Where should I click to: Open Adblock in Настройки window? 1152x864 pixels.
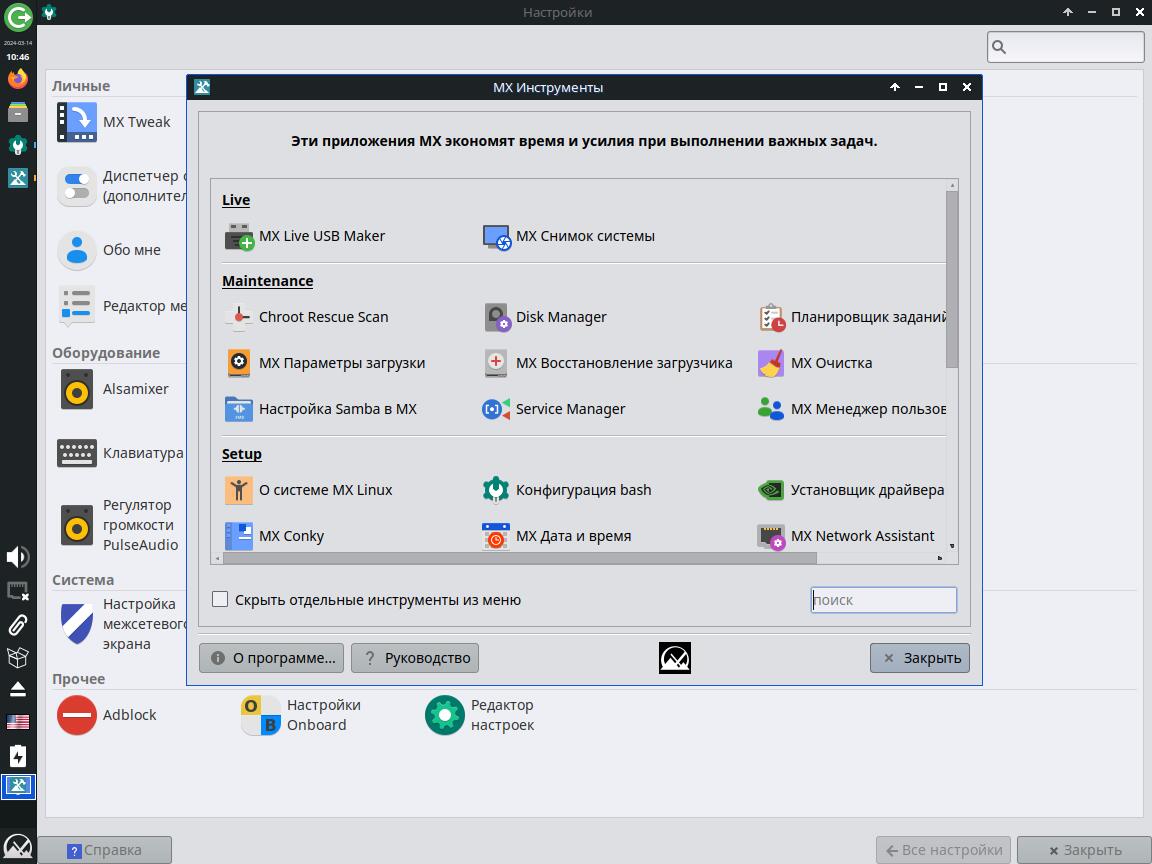click(x=107, y=715)
